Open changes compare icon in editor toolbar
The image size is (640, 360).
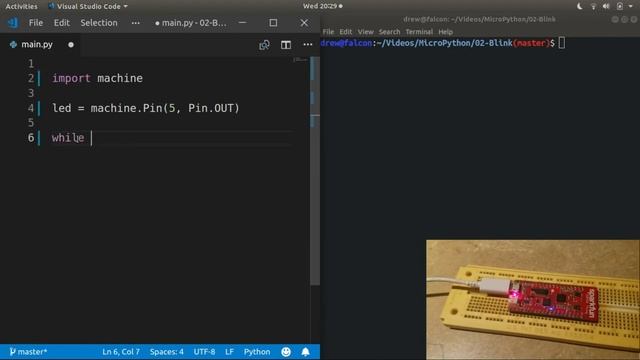[264, 45]
